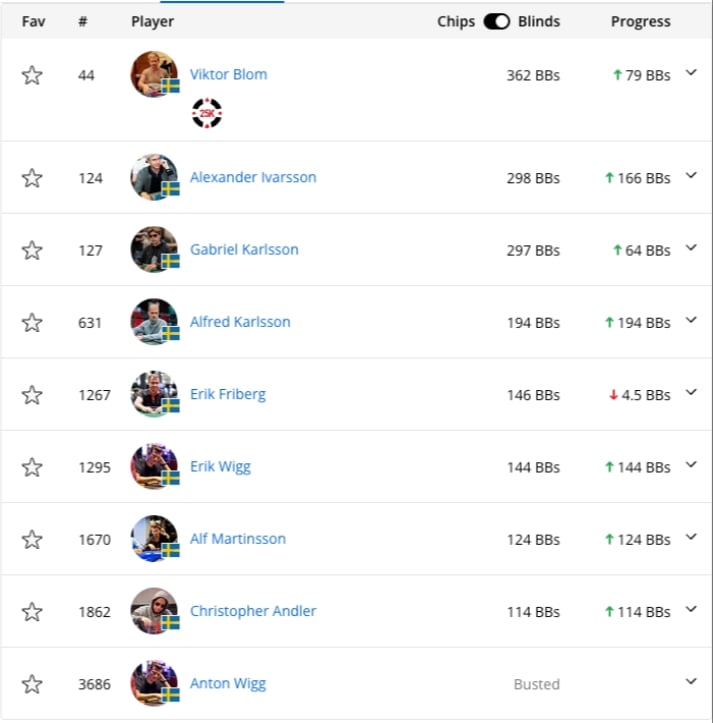Open Alexander Ivarsson's player profile link
713x723 pixels.
click(x=253, y=178)
